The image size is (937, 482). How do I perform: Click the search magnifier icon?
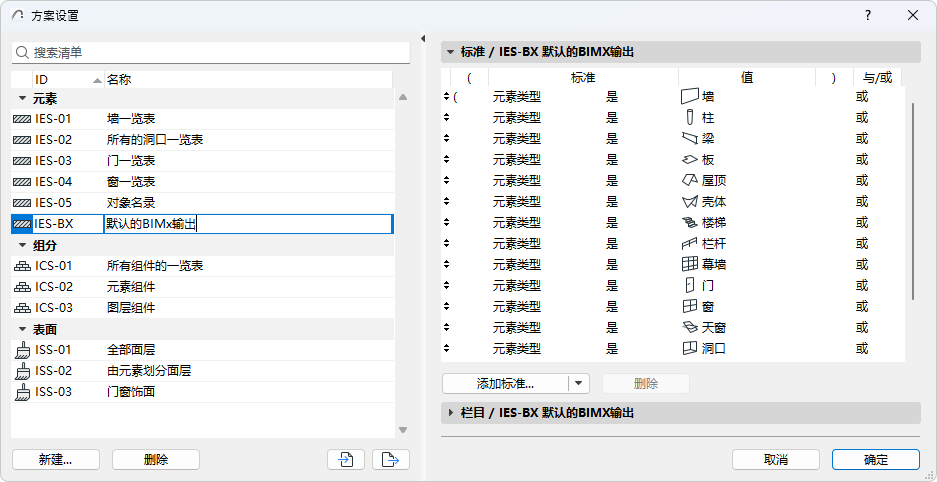pos(23,53)
